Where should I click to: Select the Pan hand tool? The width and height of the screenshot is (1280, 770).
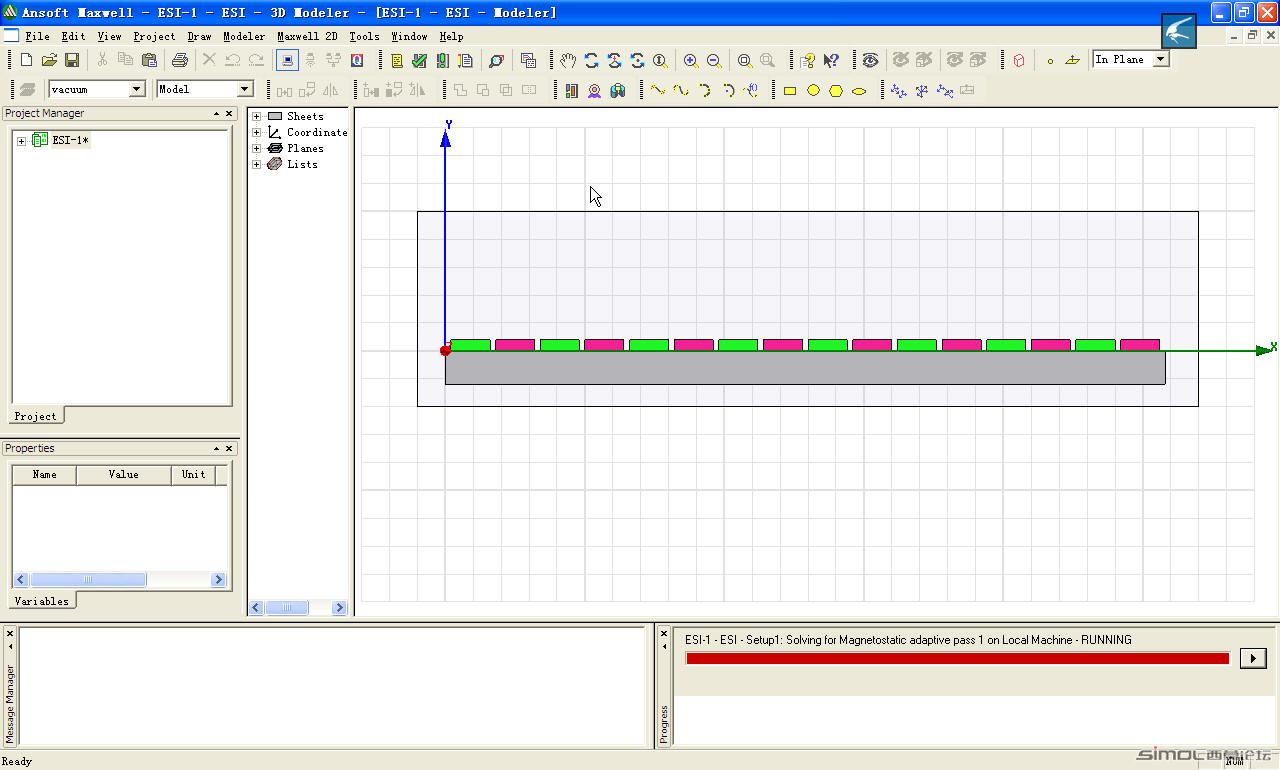pos(568,60)
